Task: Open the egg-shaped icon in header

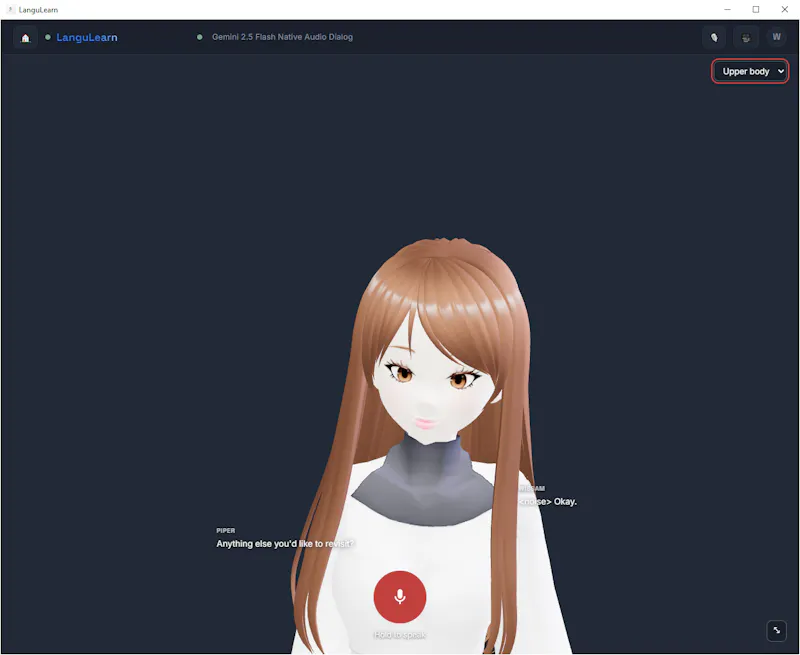Action: pos(714,37)
